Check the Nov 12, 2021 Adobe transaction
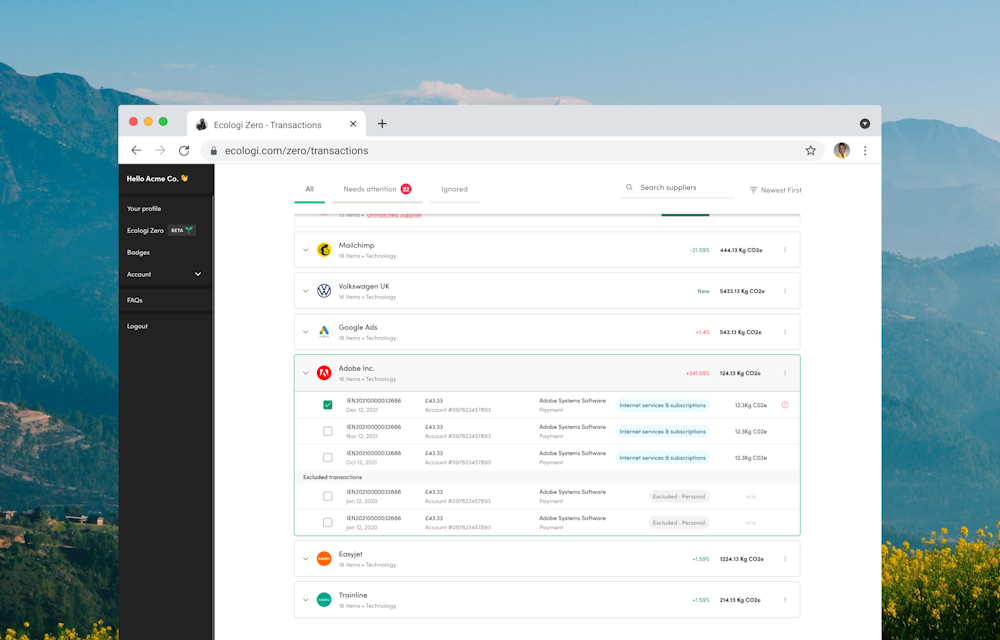Image resolution: width=1000 pixels, height=640 pixels. coord(328,431)
